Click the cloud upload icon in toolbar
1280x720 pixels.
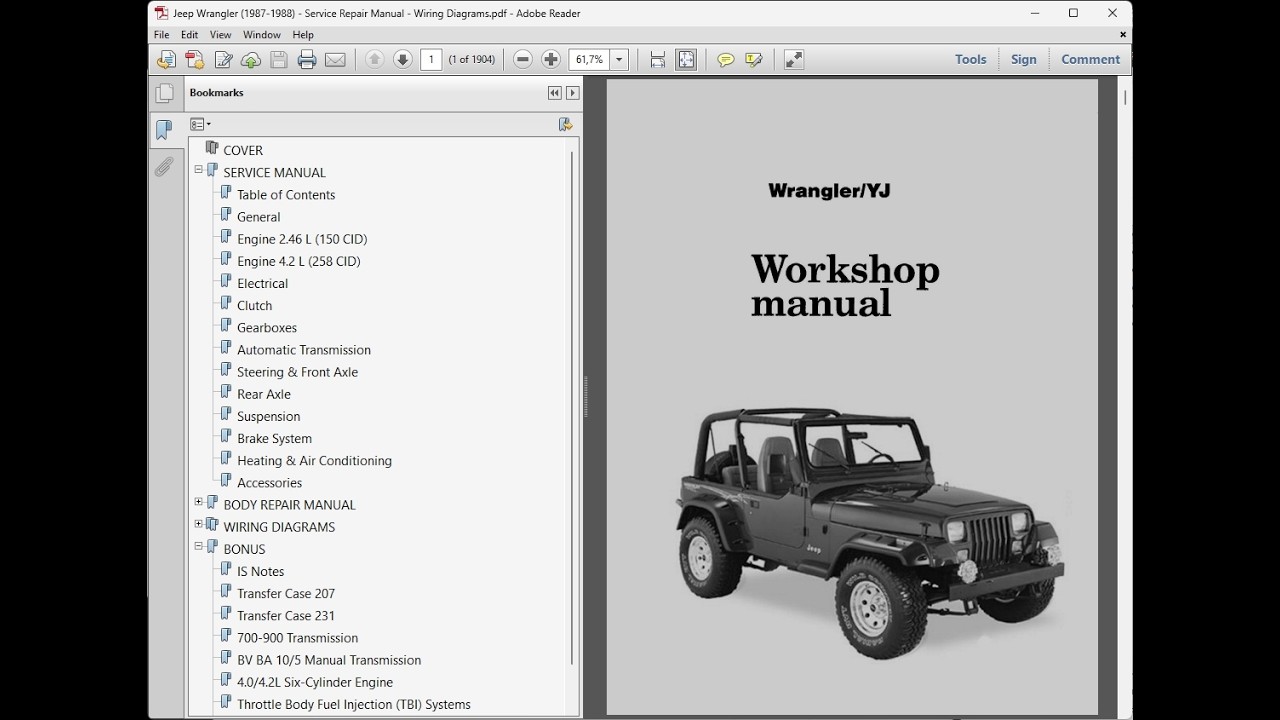(x=251, y=60)
